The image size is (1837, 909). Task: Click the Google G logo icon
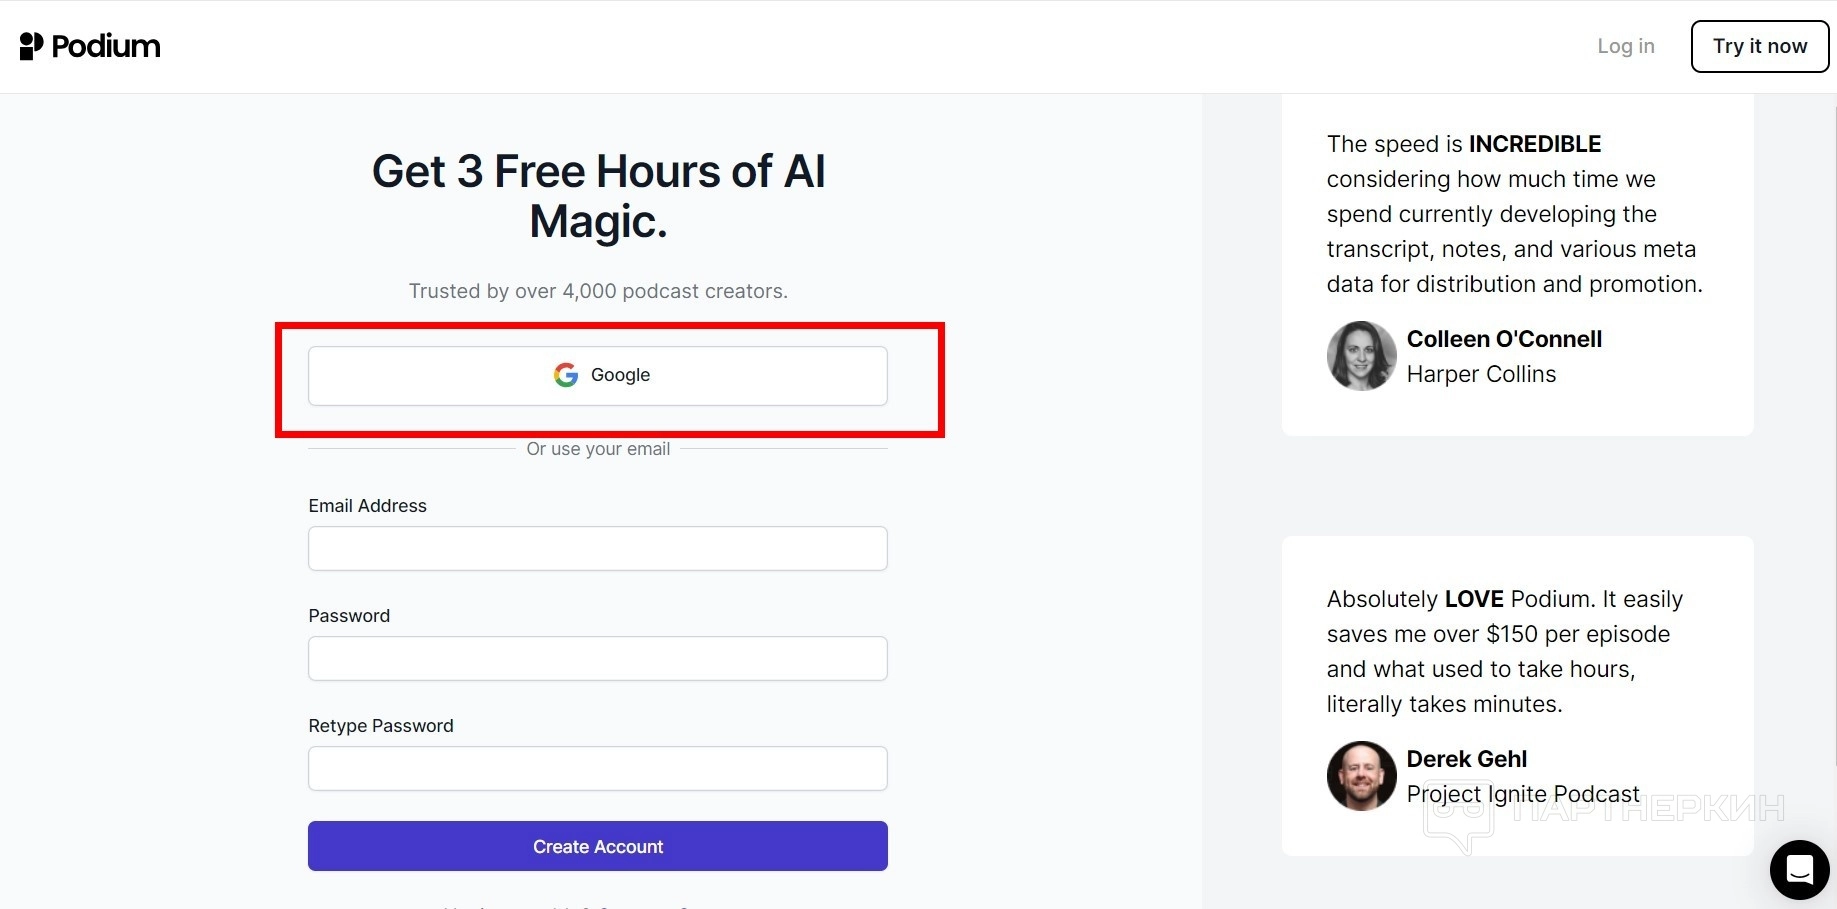(x=566, y=375)
